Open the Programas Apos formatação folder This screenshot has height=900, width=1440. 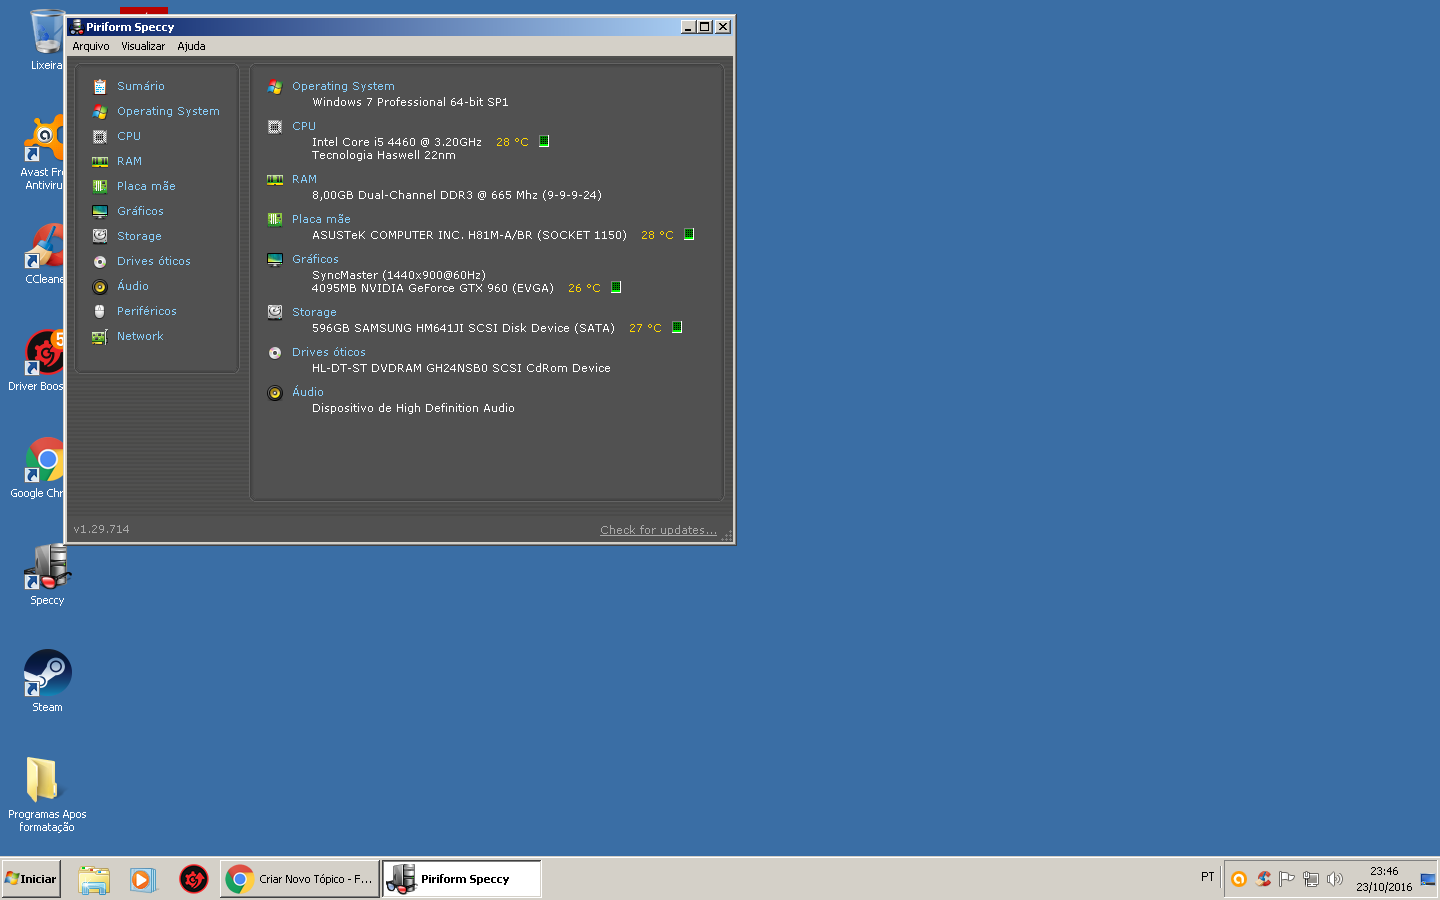(47, 794)
